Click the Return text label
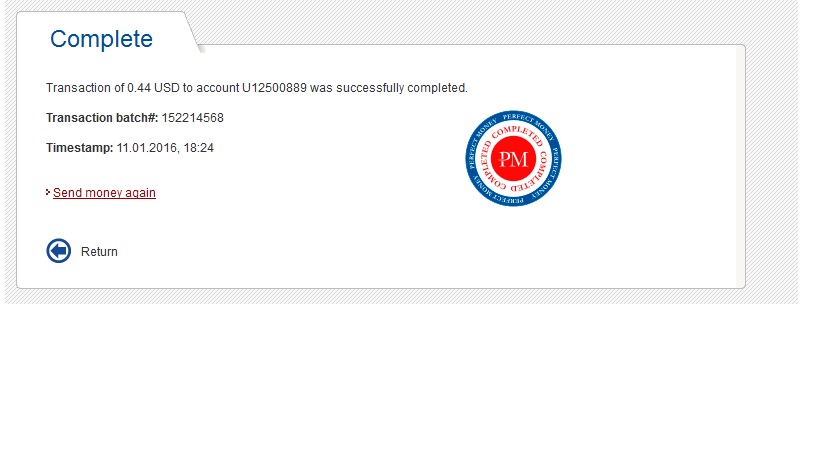 point(99,252)
